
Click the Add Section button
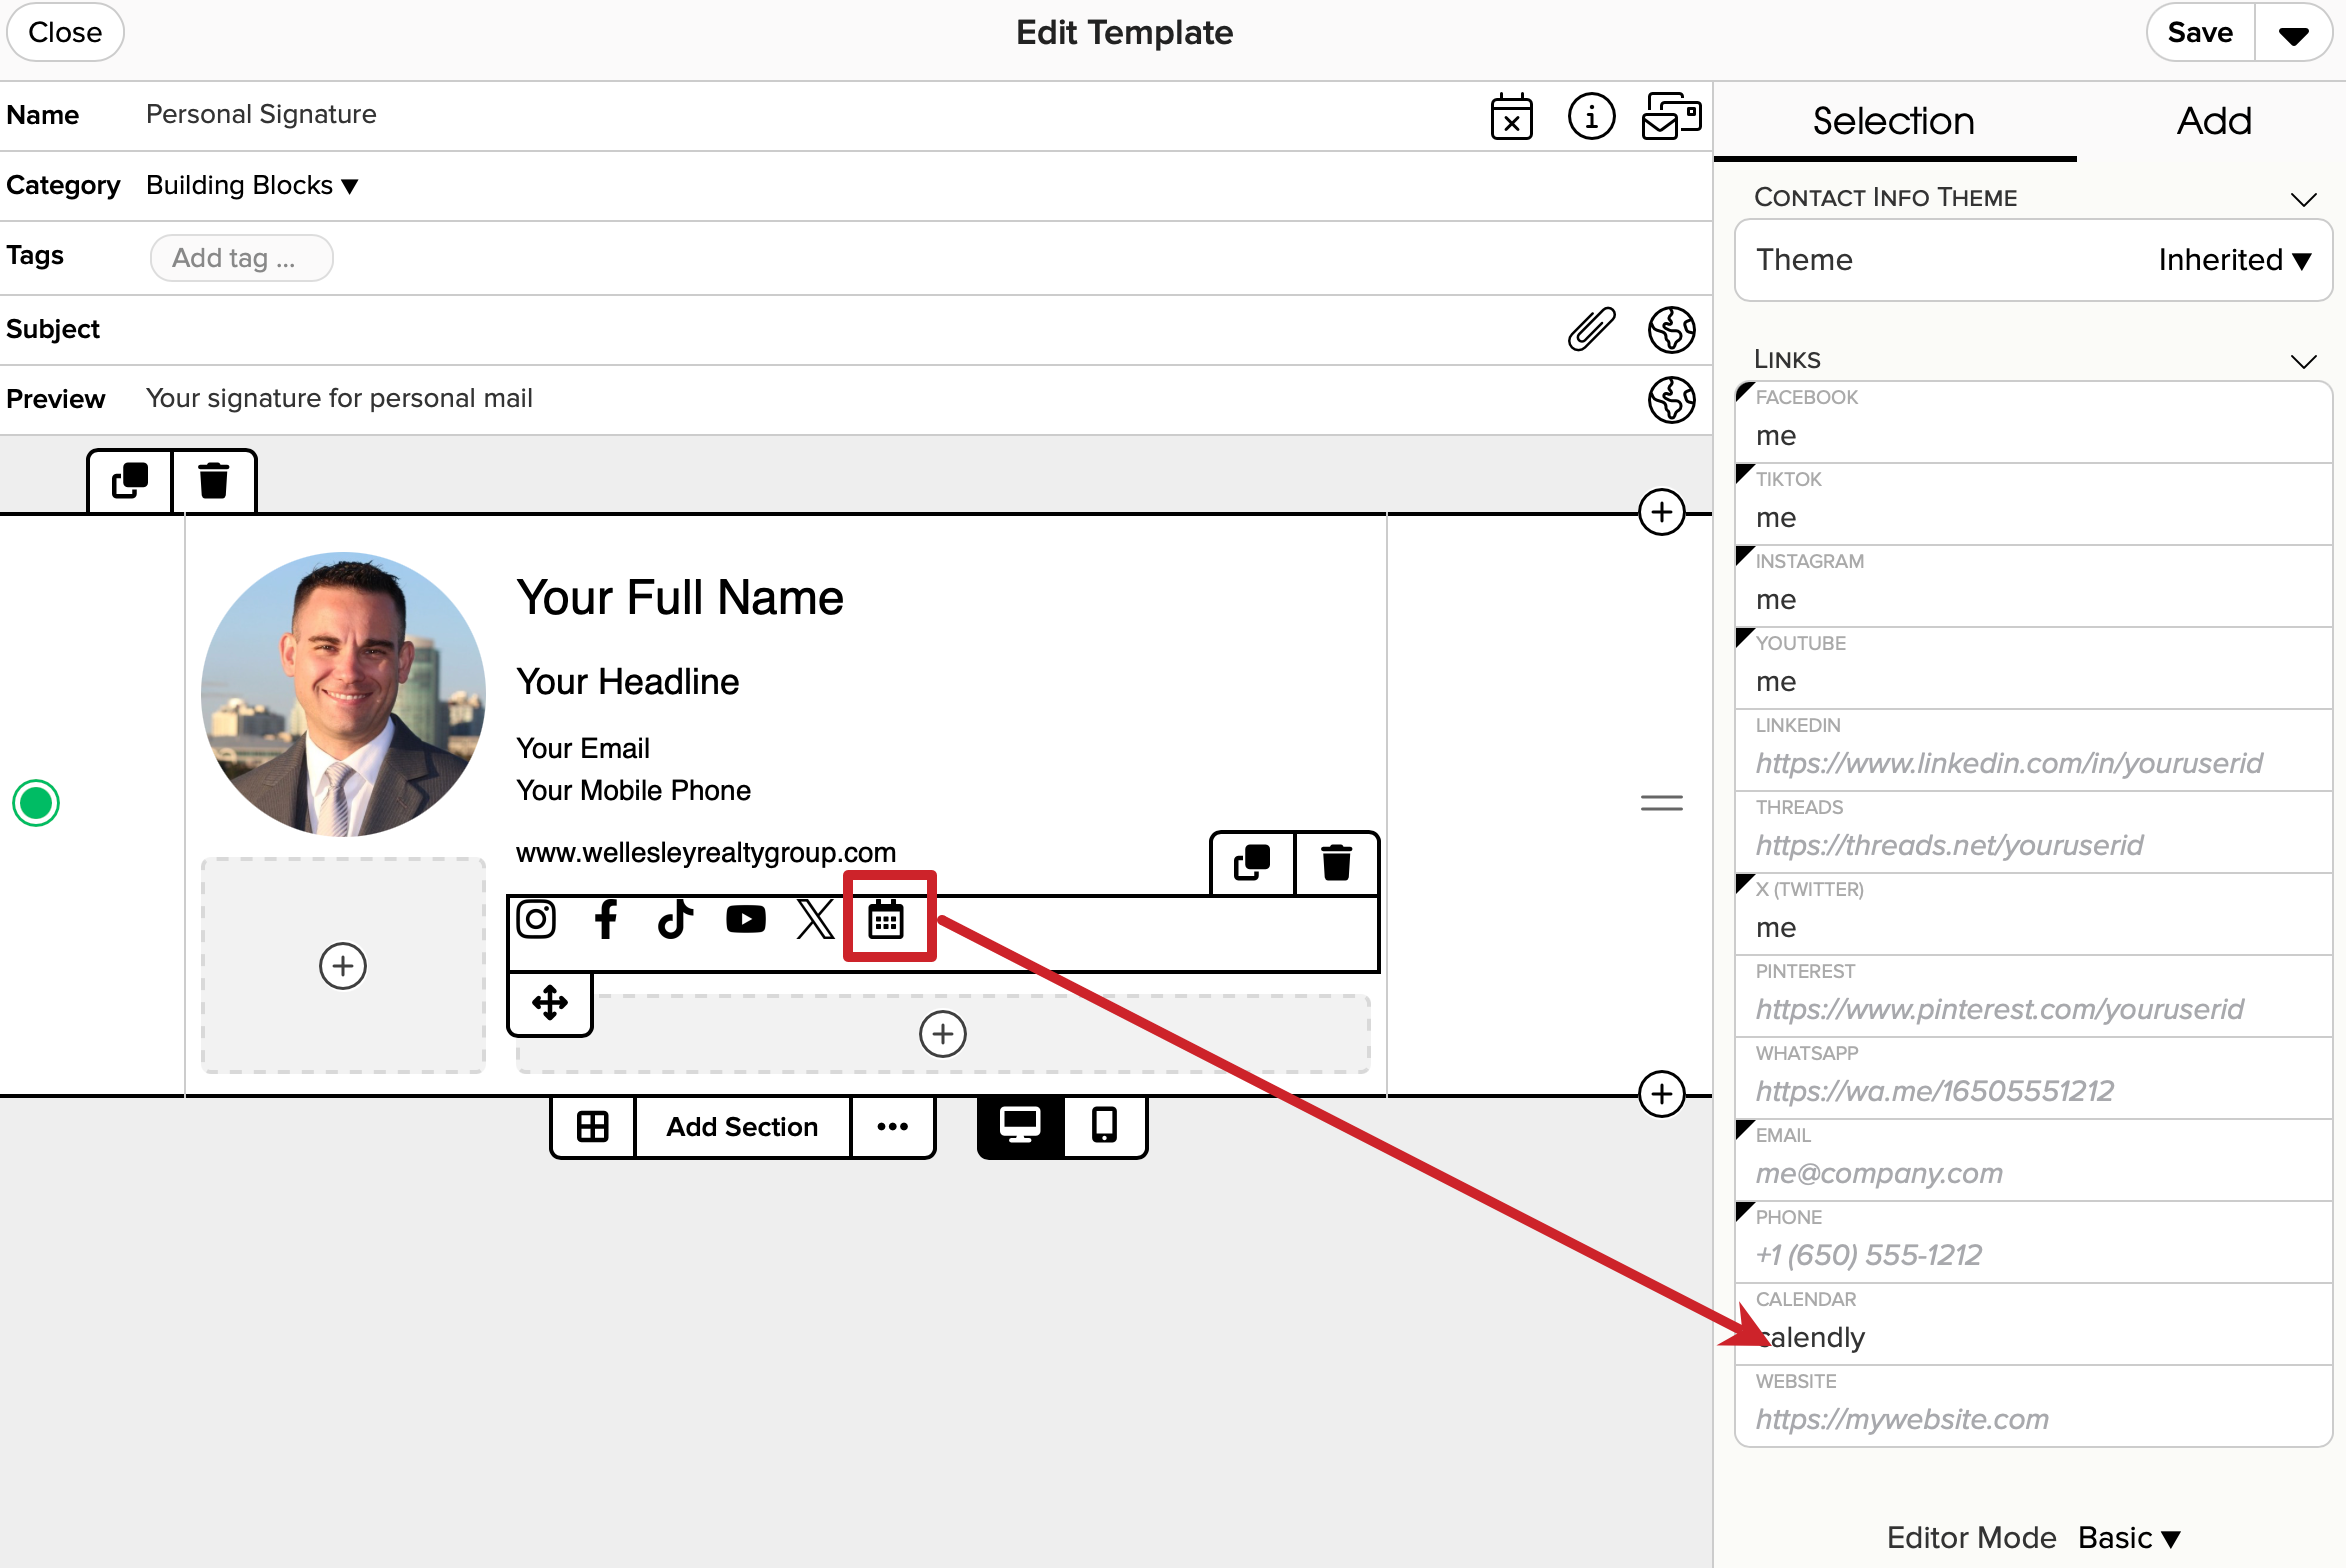click(742, 1127)
